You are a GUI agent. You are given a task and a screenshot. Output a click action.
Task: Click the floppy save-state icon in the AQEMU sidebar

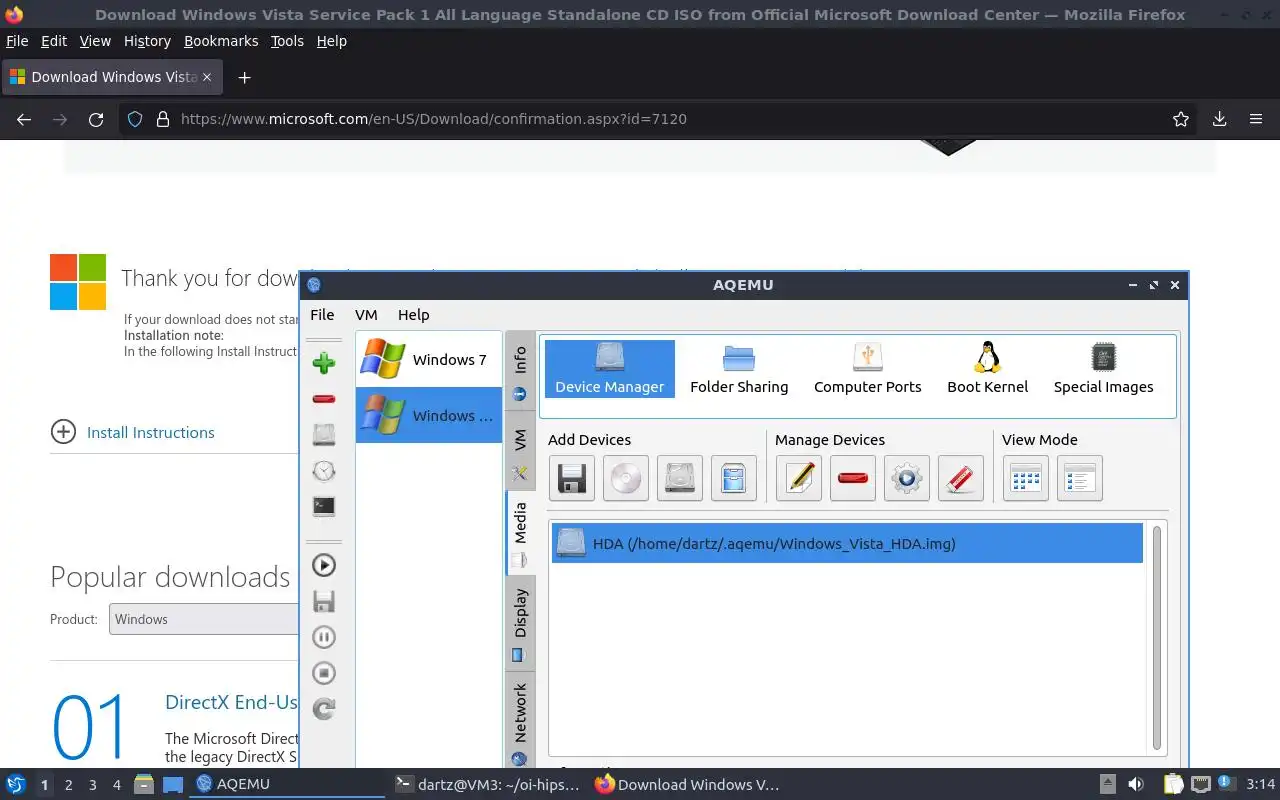(323, 601)
